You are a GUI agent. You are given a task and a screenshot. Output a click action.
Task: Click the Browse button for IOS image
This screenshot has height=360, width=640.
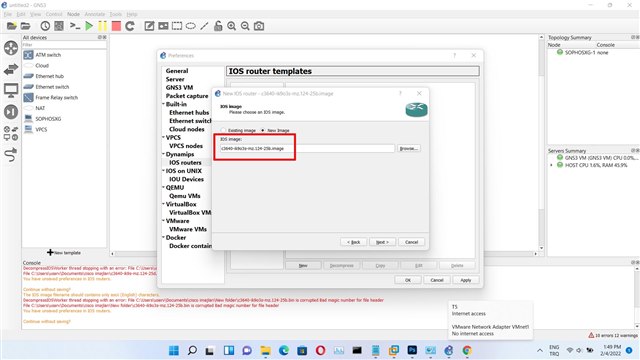click(409, 149)
